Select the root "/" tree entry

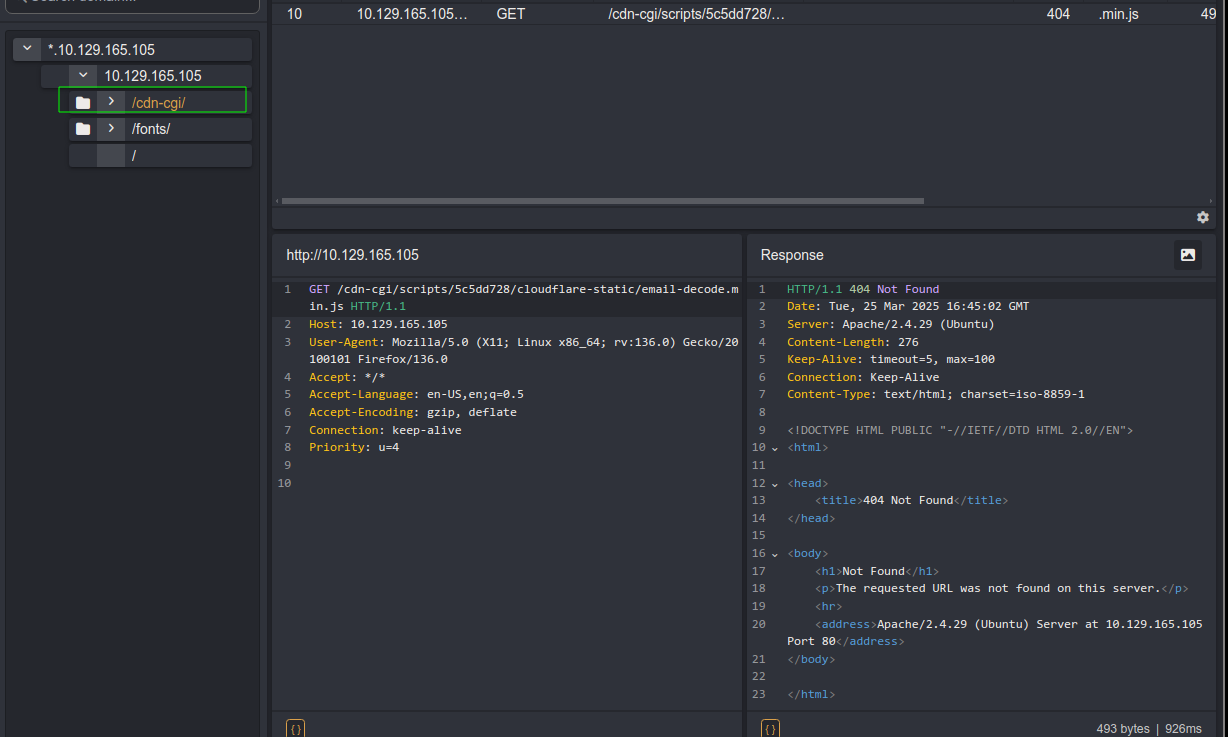[x=134, y=155]
